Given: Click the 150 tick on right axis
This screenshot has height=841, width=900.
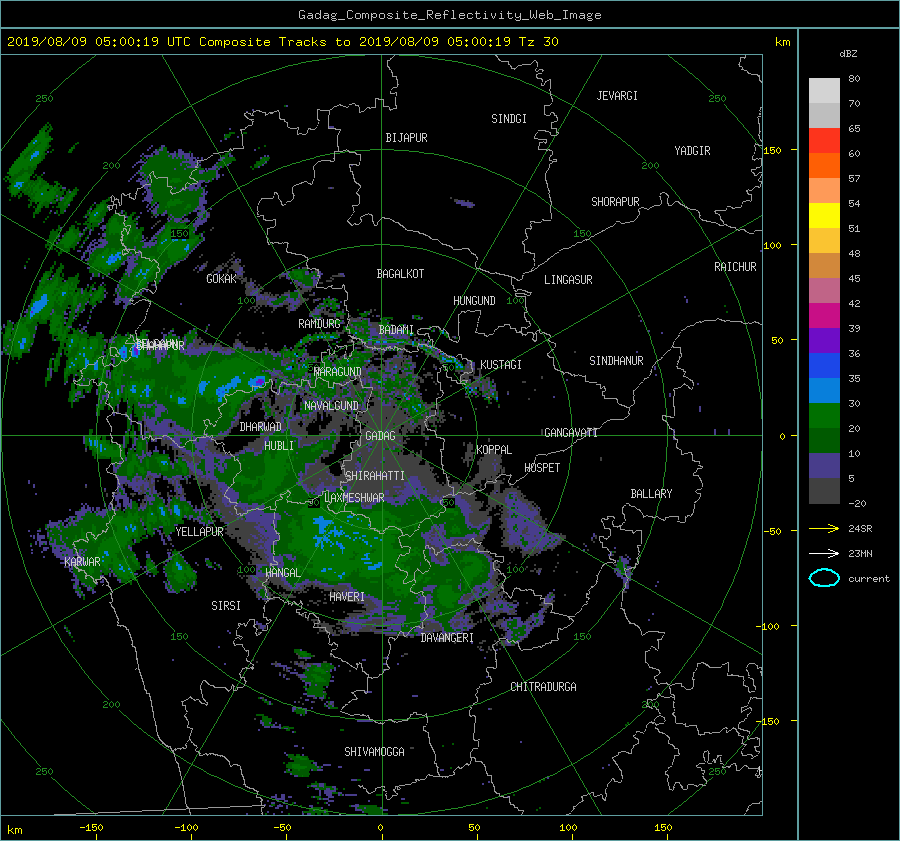Looking at the screenshot, I should coord(773,150).
